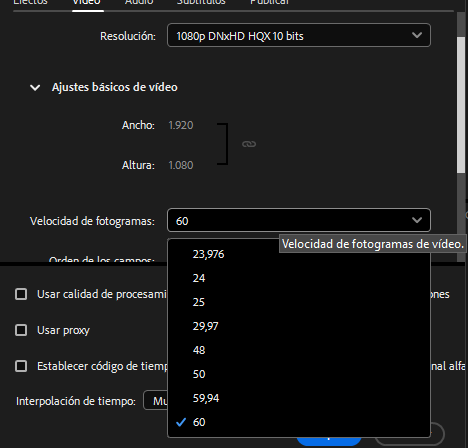The height and width of the screenshot is (448, 468).
Task: Open the Publicar tab
Action: click(x=269, y=3)
